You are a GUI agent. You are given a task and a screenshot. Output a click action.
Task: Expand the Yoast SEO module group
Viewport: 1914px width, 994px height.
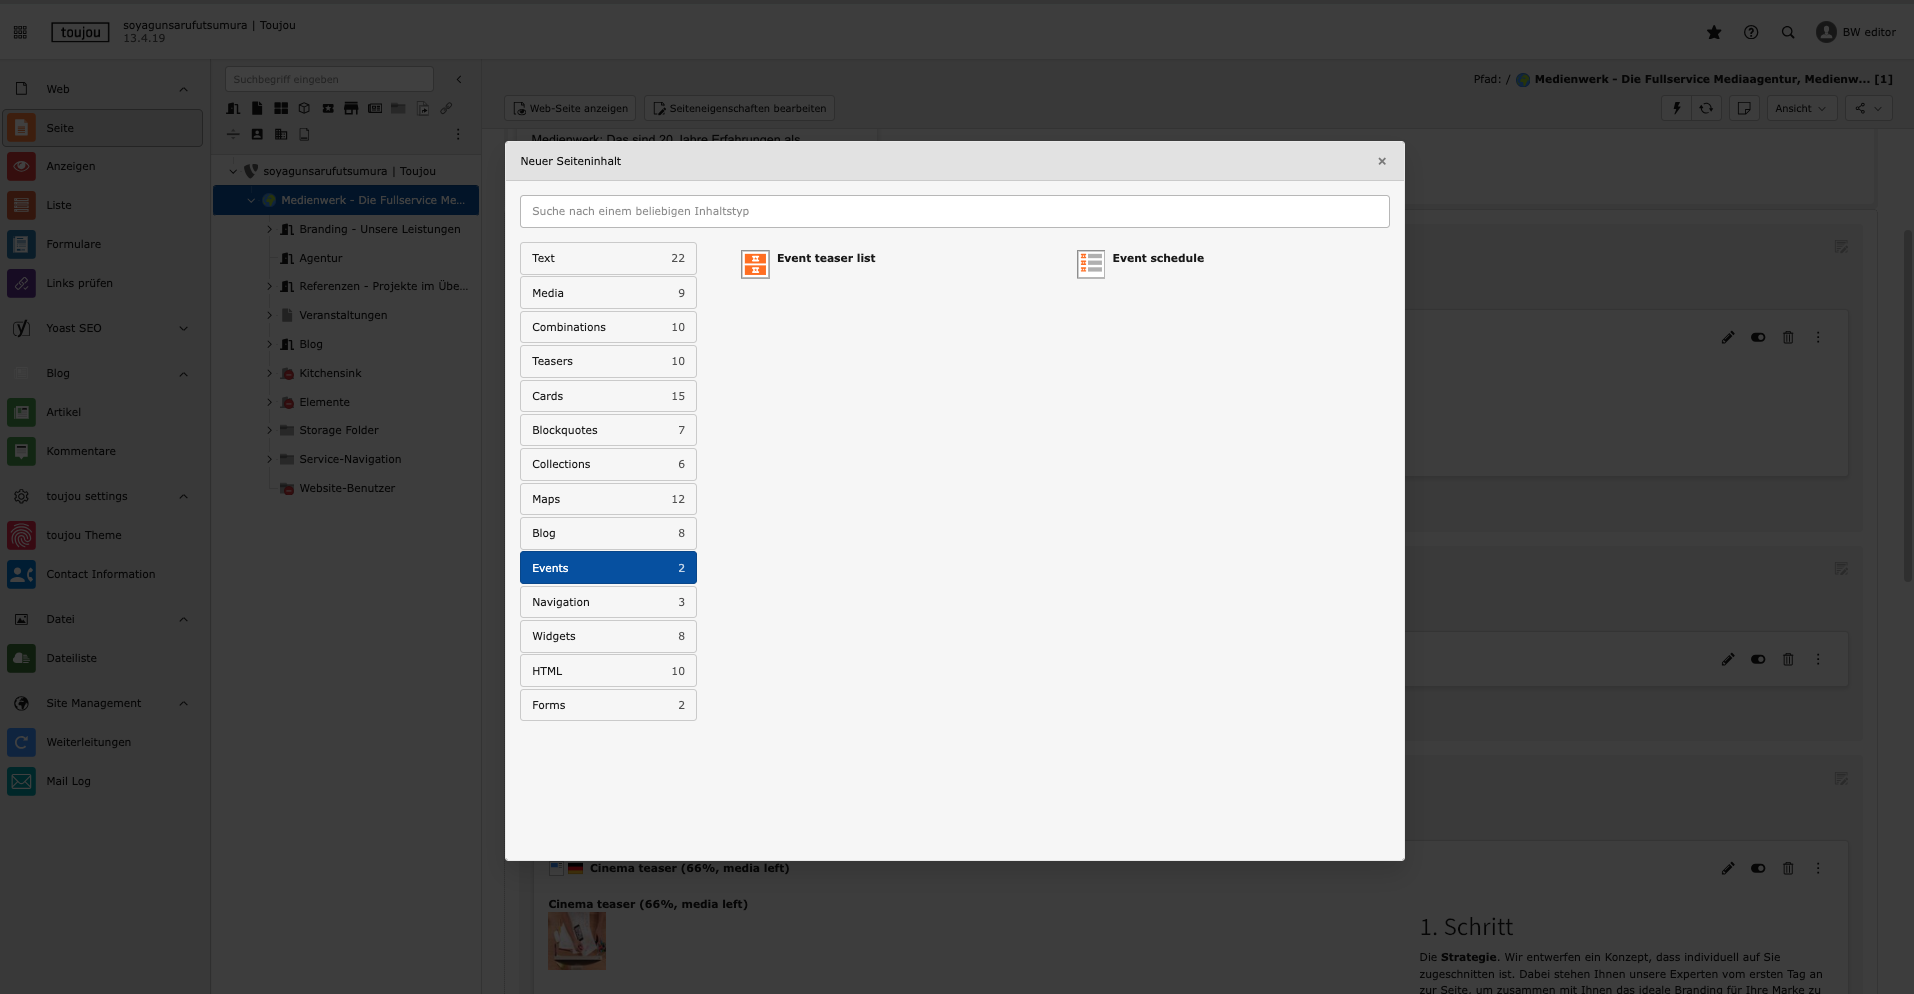183,328
